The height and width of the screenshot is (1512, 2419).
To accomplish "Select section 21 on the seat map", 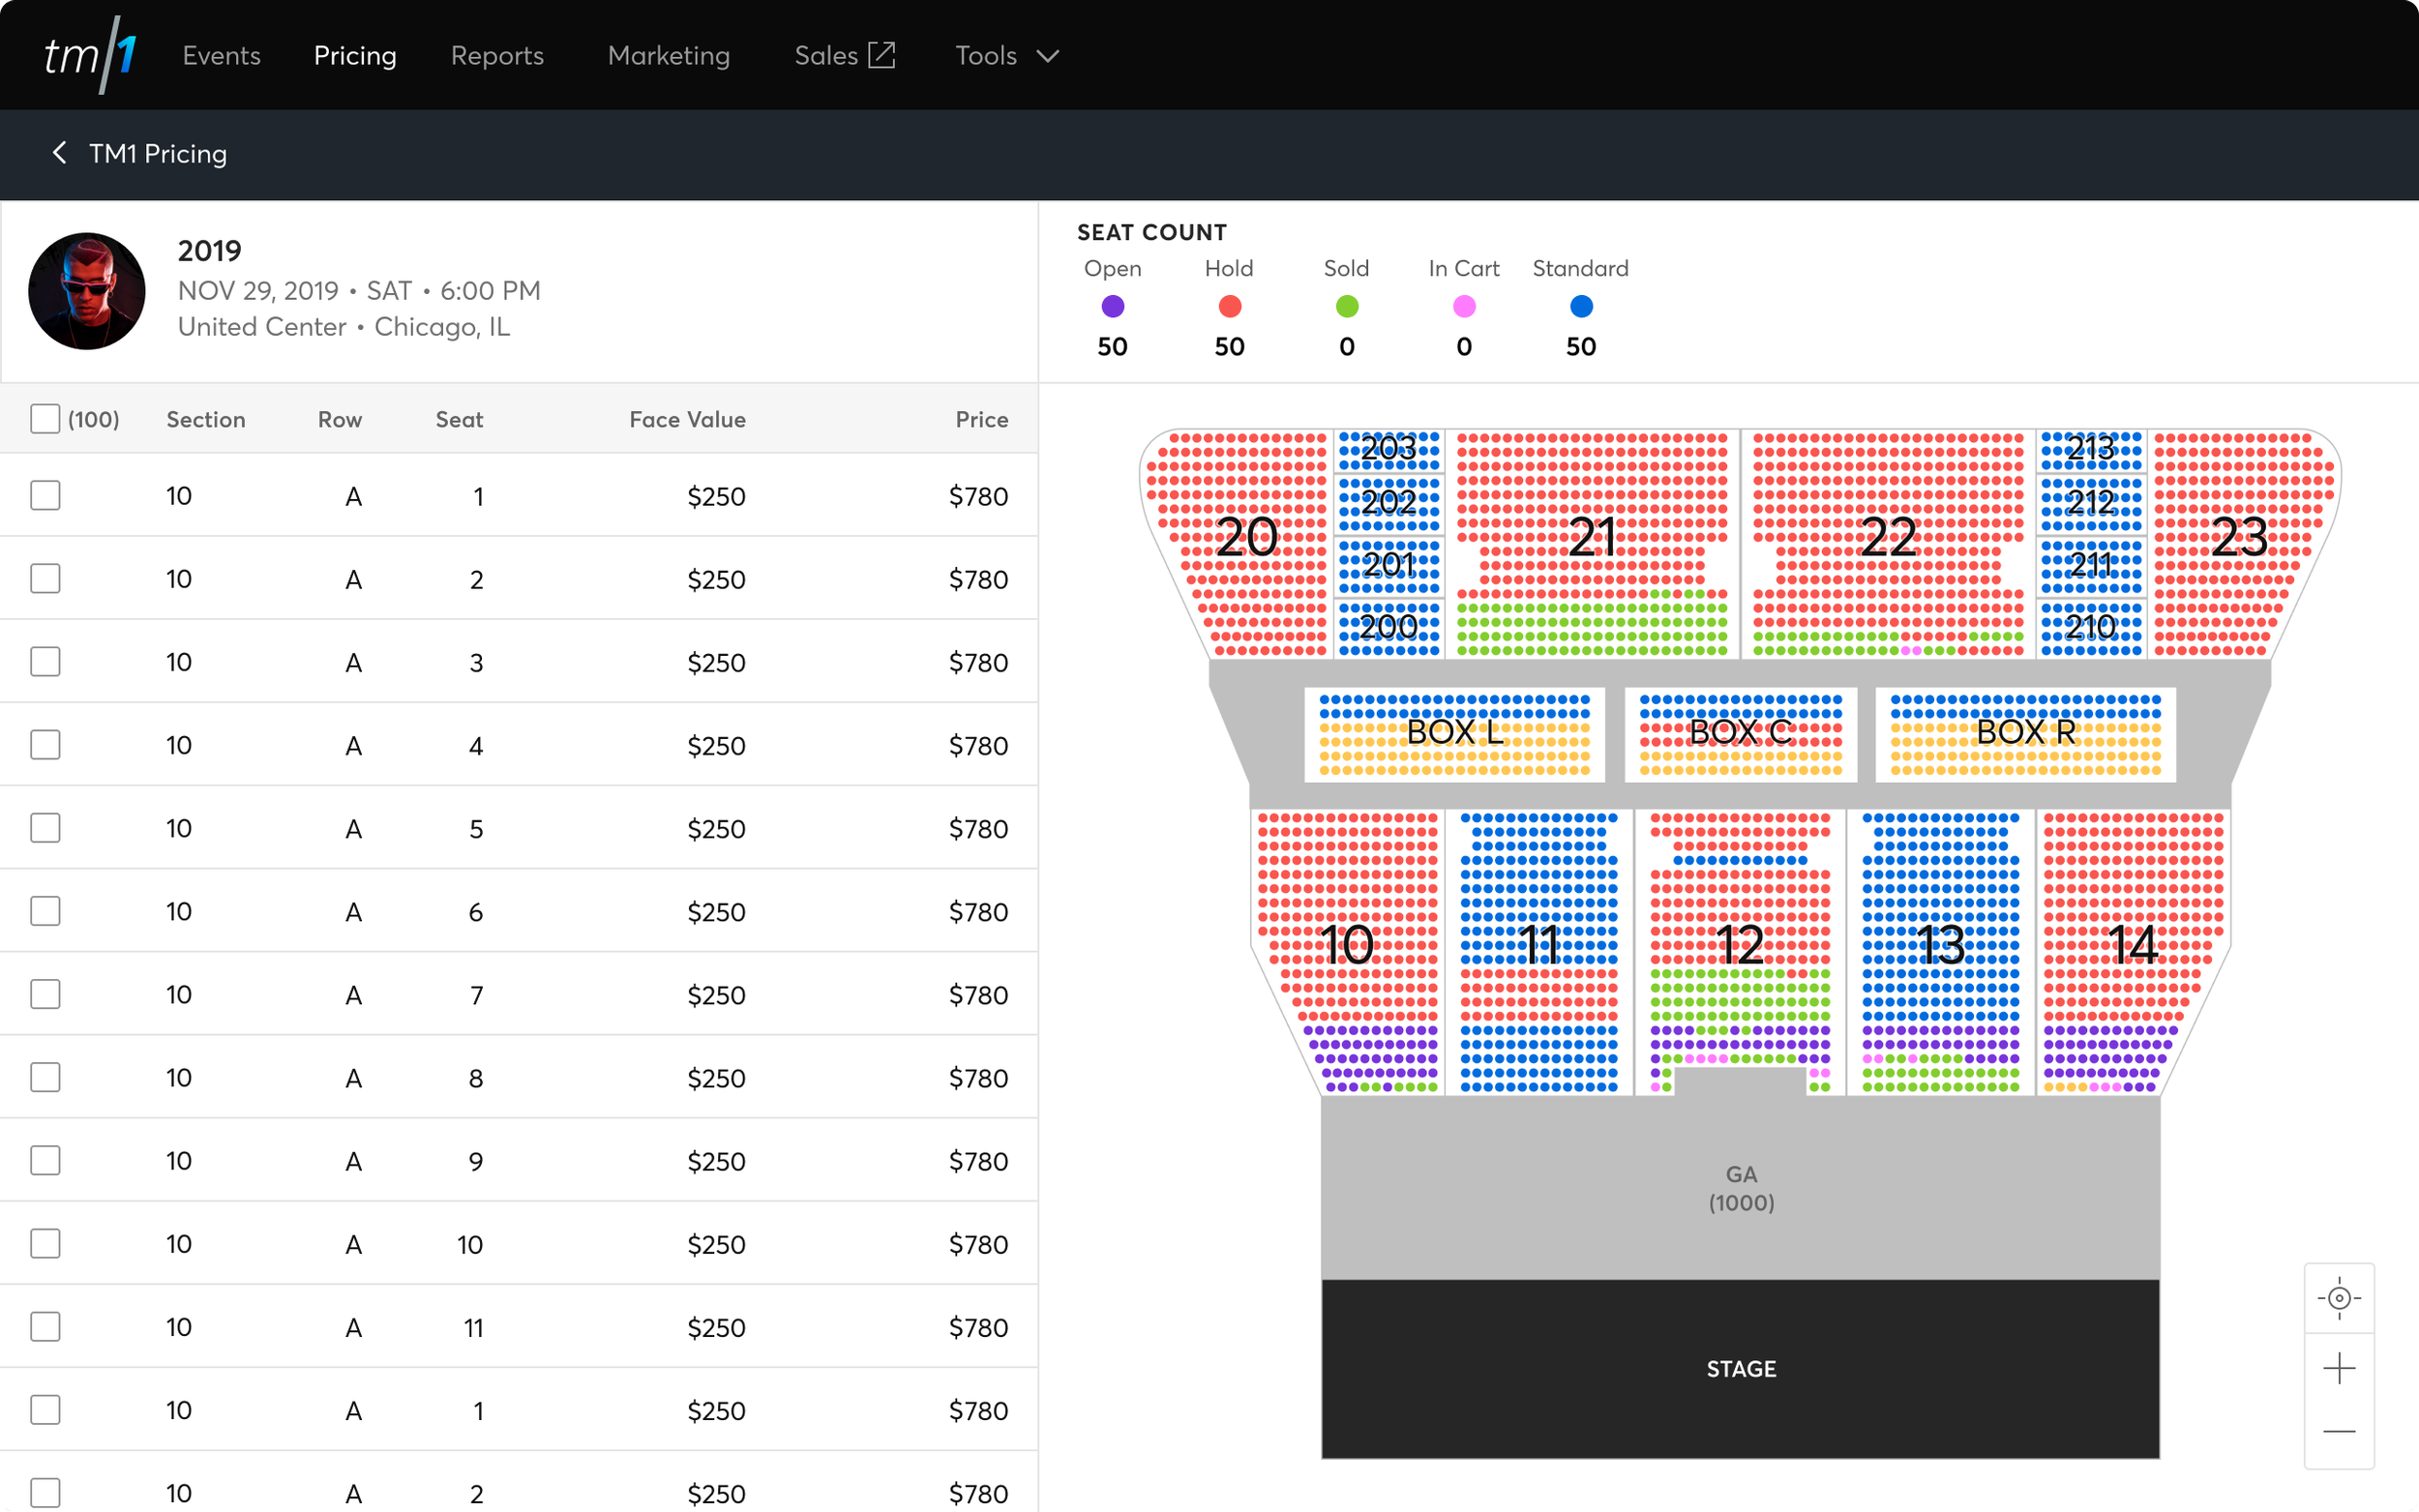I will click(1591, 537).
